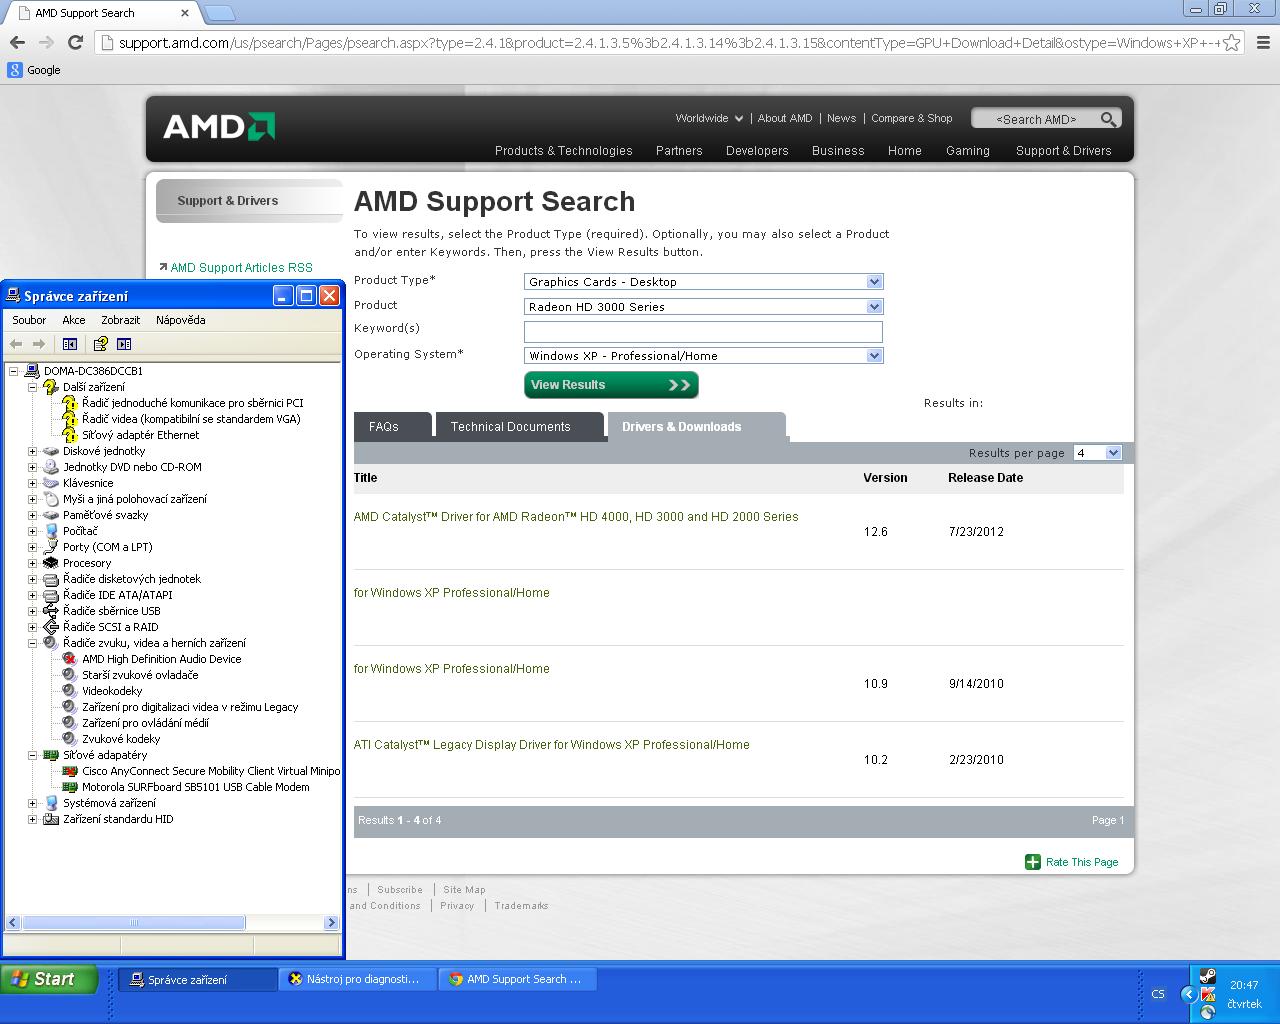Click the Kaspersky tray icon
The width and height of the screenshot is (1280, 1024).
coord(1208,994)
